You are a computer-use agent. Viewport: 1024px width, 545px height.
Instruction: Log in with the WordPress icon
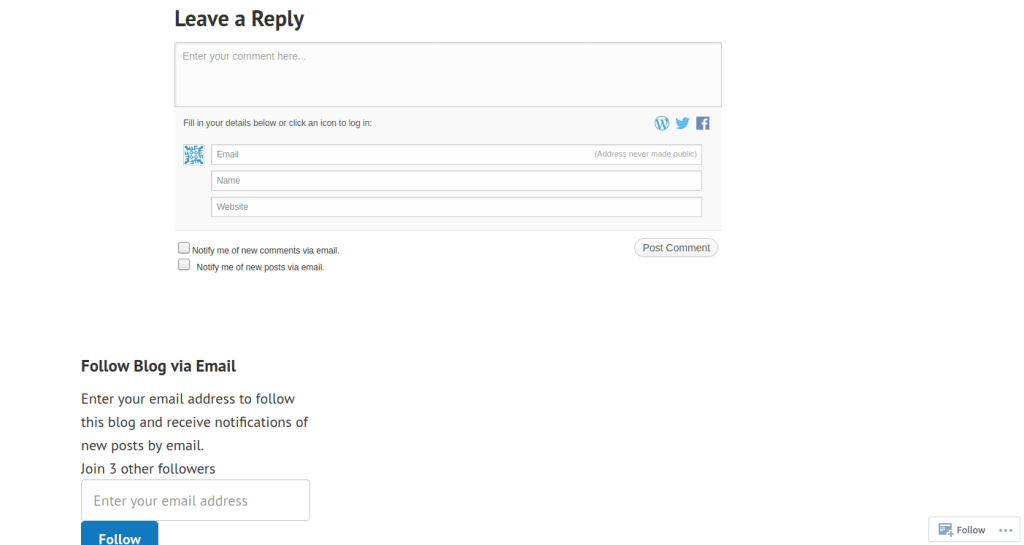(662, 123)
